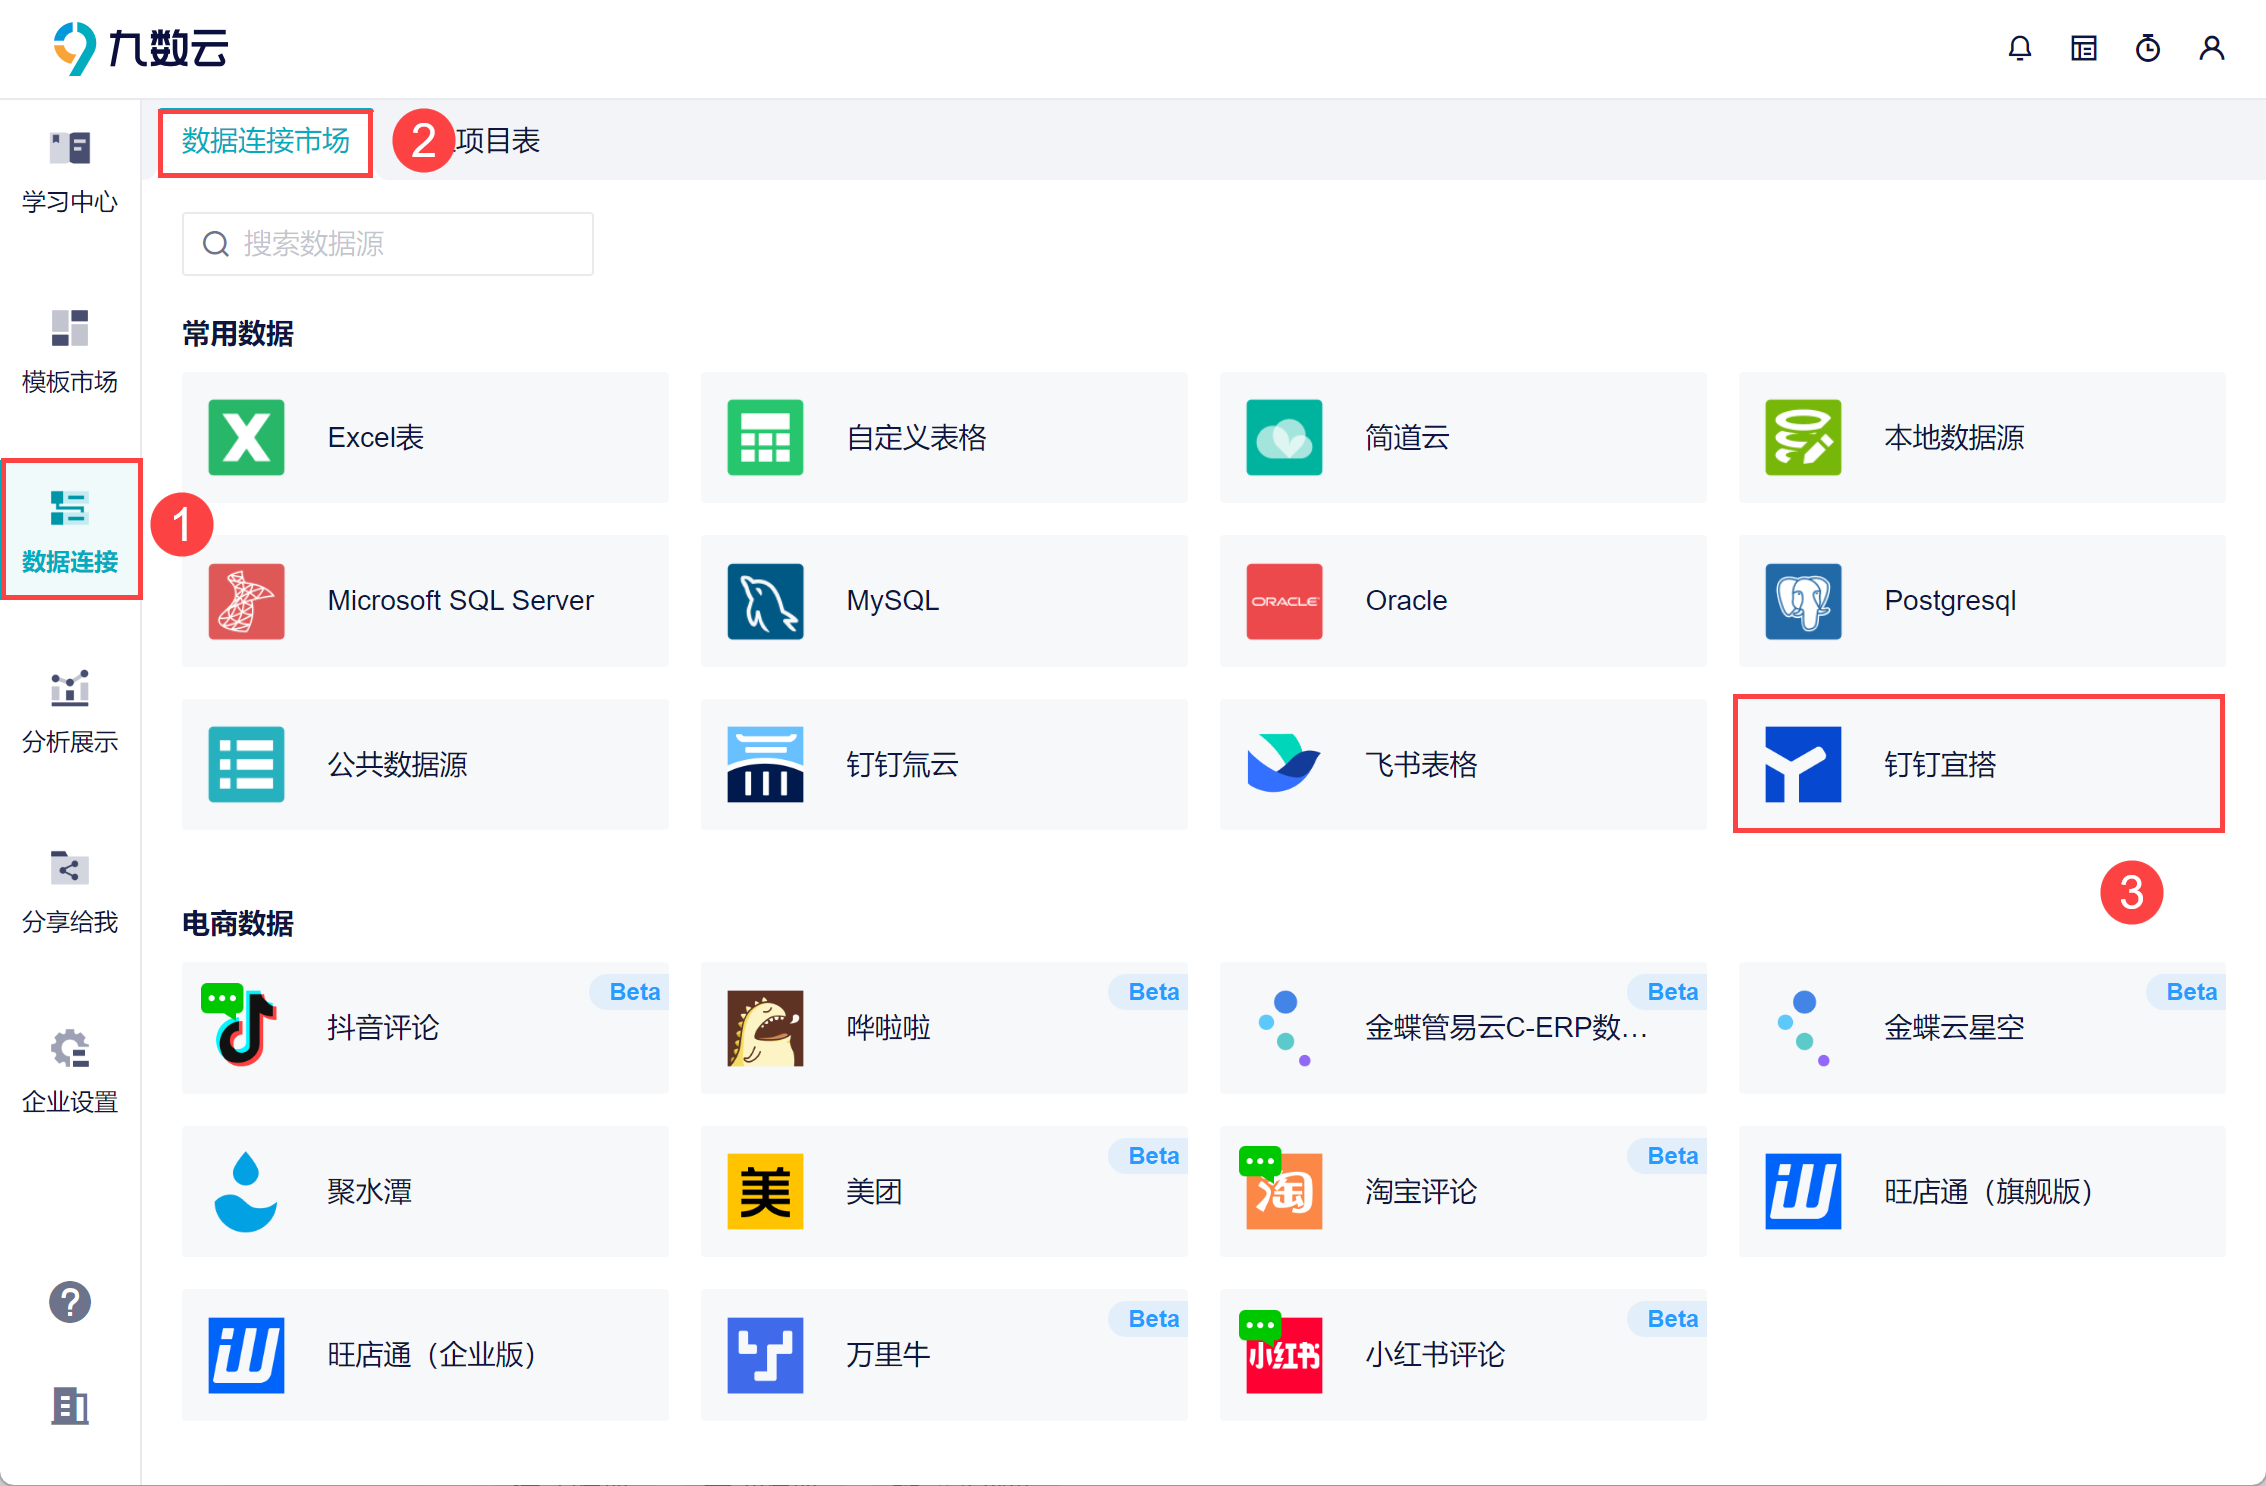Image resolution: width=2266 pixels, height=1486 pixels.
Task: Select the Oracle database tile
Action: tap(1462, 601)
